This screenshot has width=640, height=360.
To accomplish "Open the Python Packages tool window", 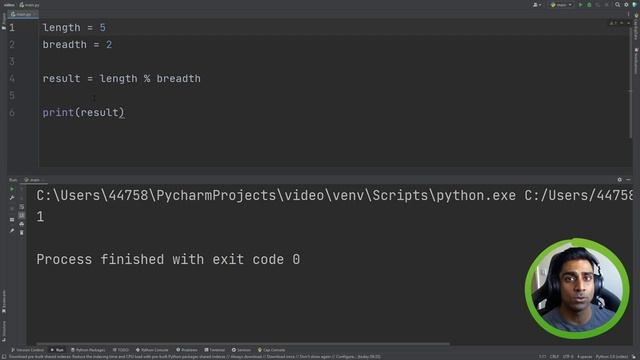I will [x=88, y=350].
